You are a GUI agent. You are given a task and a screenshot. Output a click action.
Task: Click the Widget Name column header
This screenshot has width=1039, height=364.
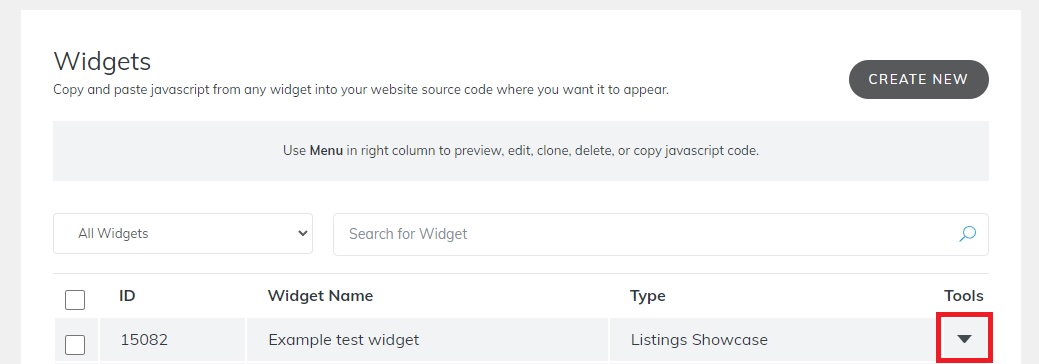coord(320,296)
